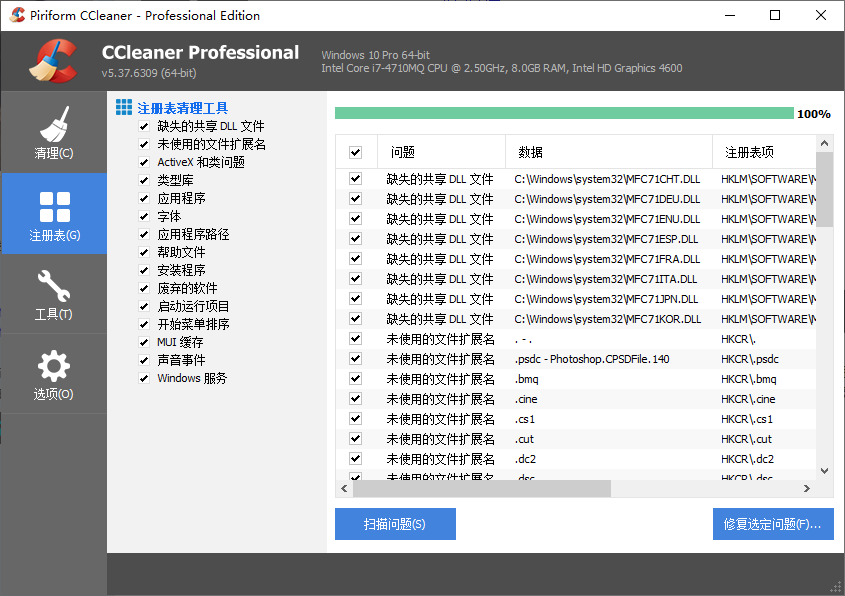Toggle 未使用的文件扩展名 option in left list

pyautogui.click(x=144, y=144)
